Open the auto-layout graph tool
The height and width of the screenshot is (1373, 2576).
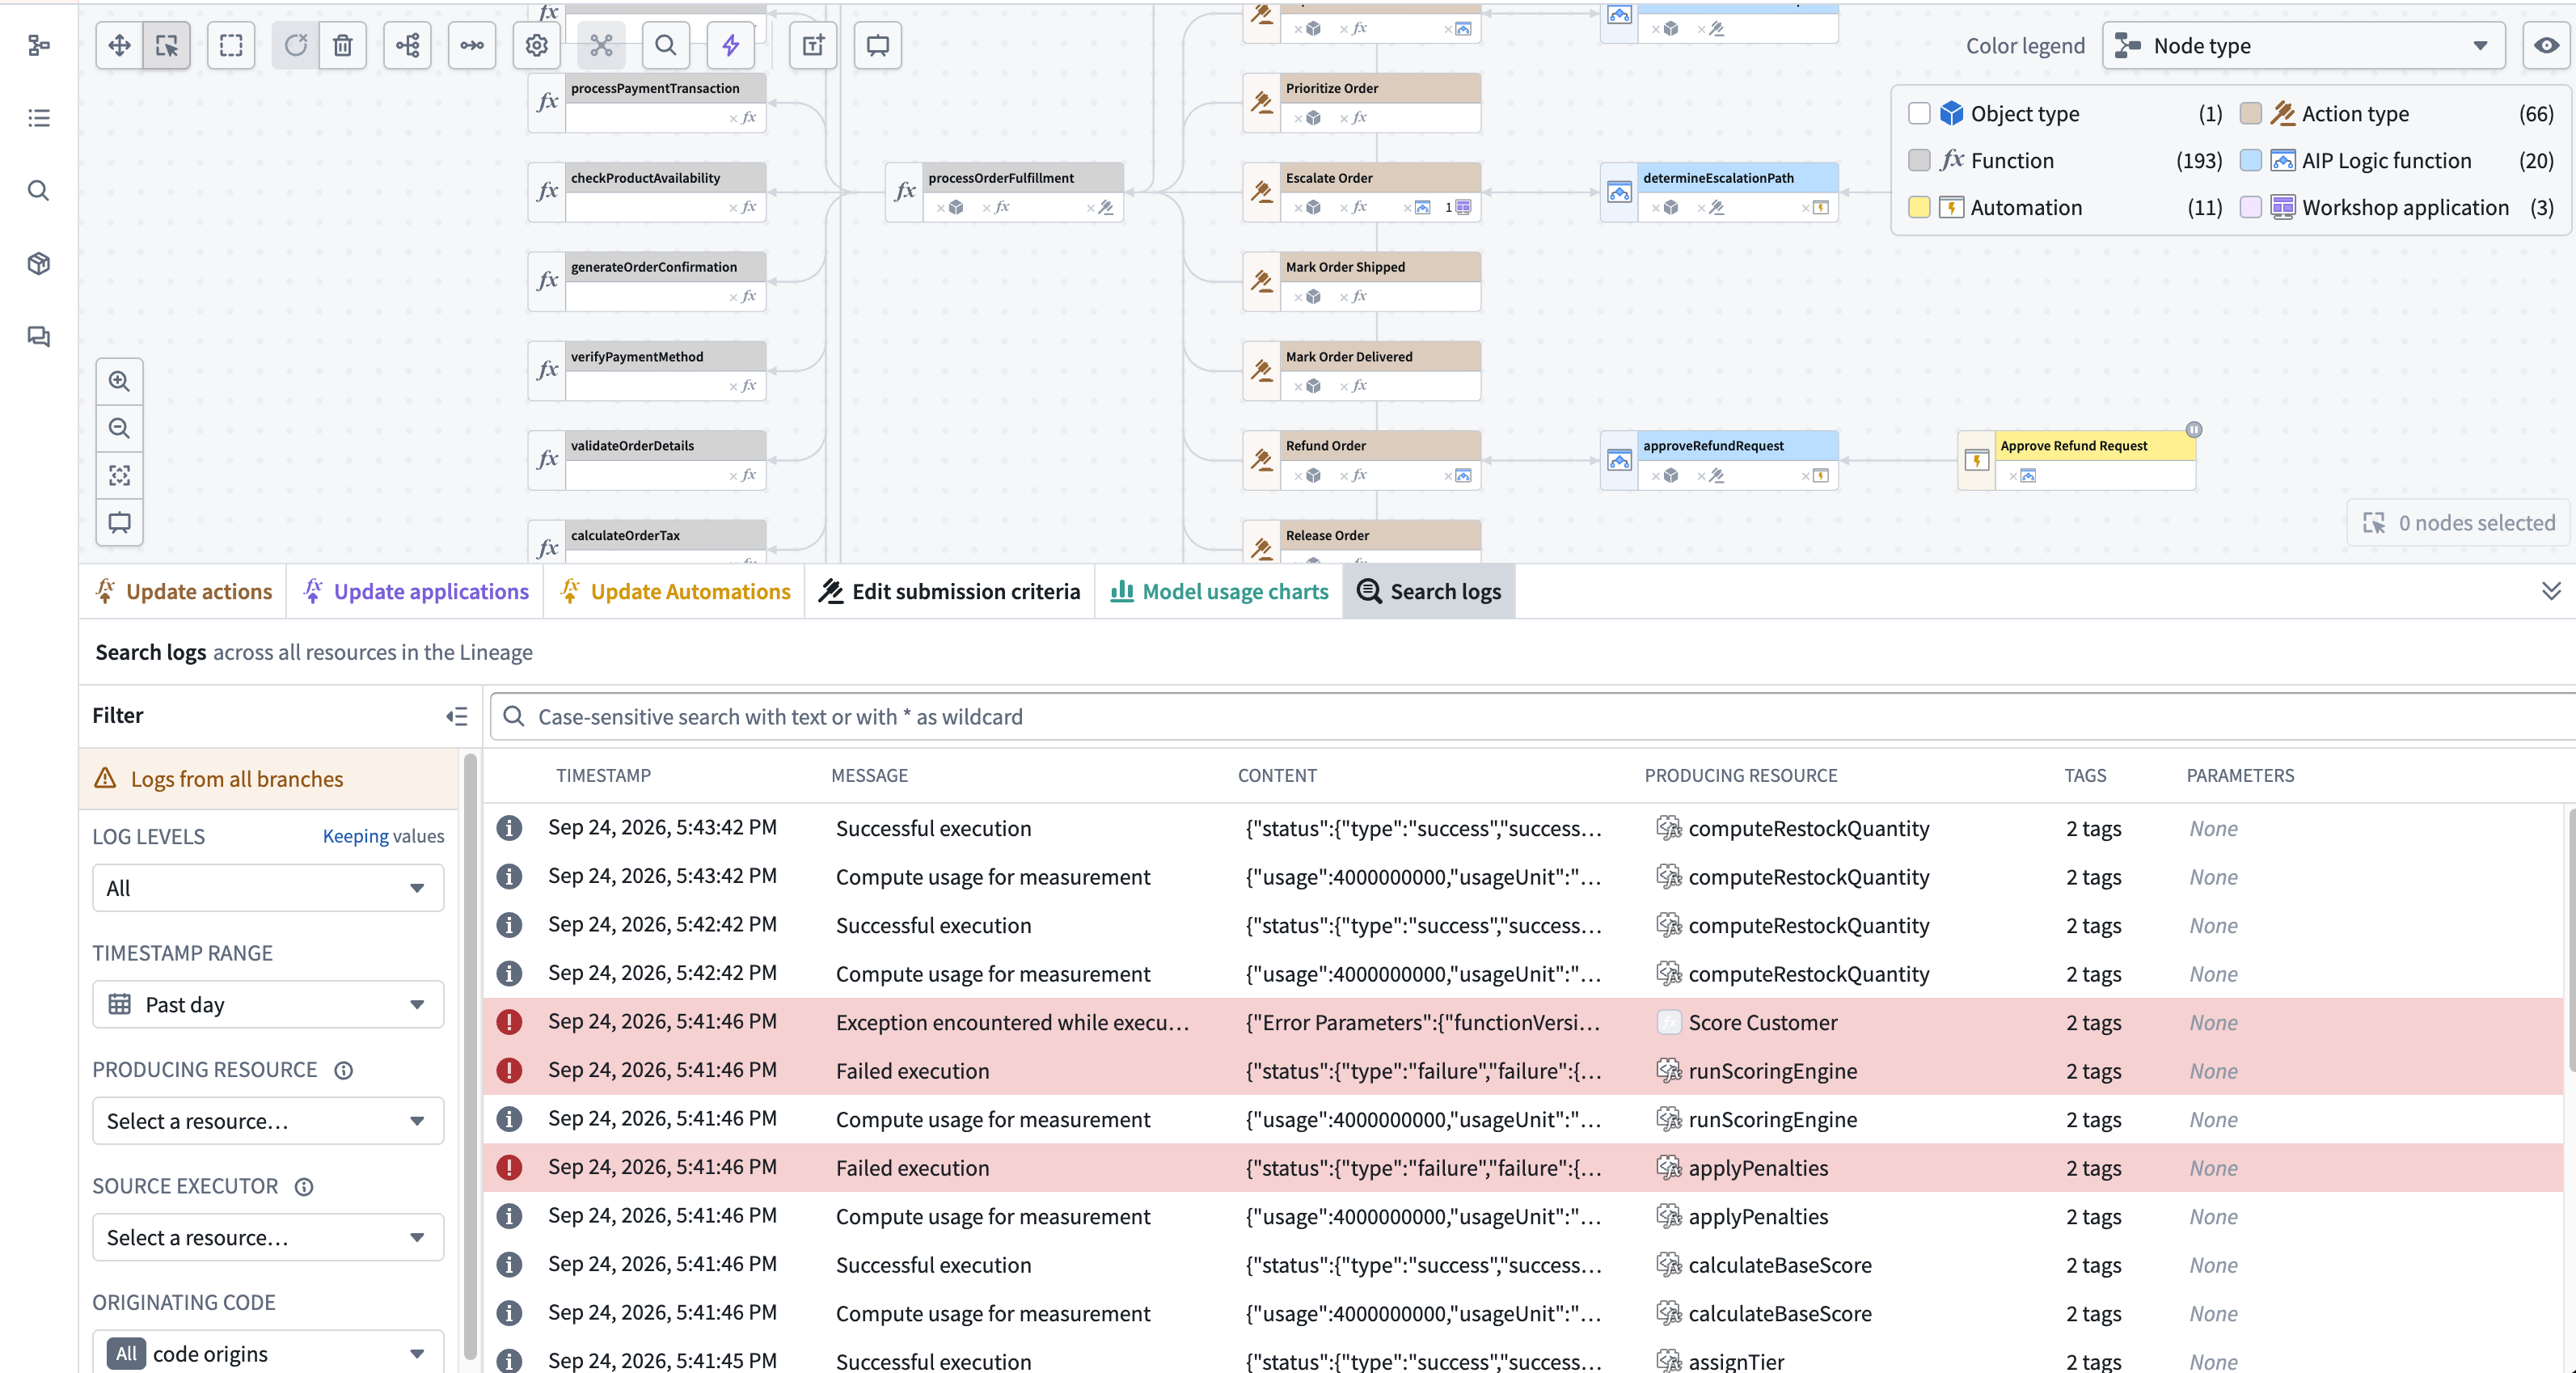(x=407, y=45)
